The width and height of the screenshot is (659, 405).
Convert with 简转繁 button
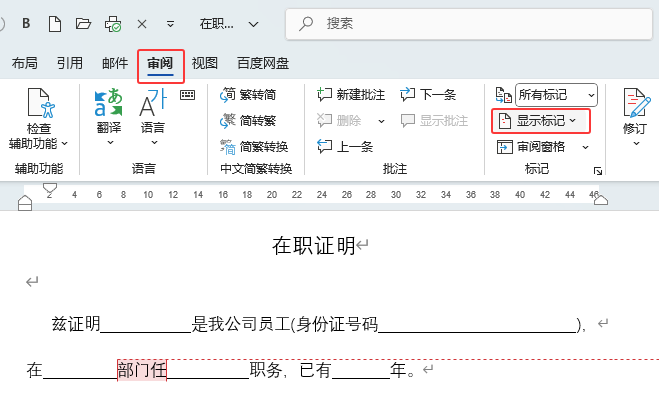[x=248, y=121]
